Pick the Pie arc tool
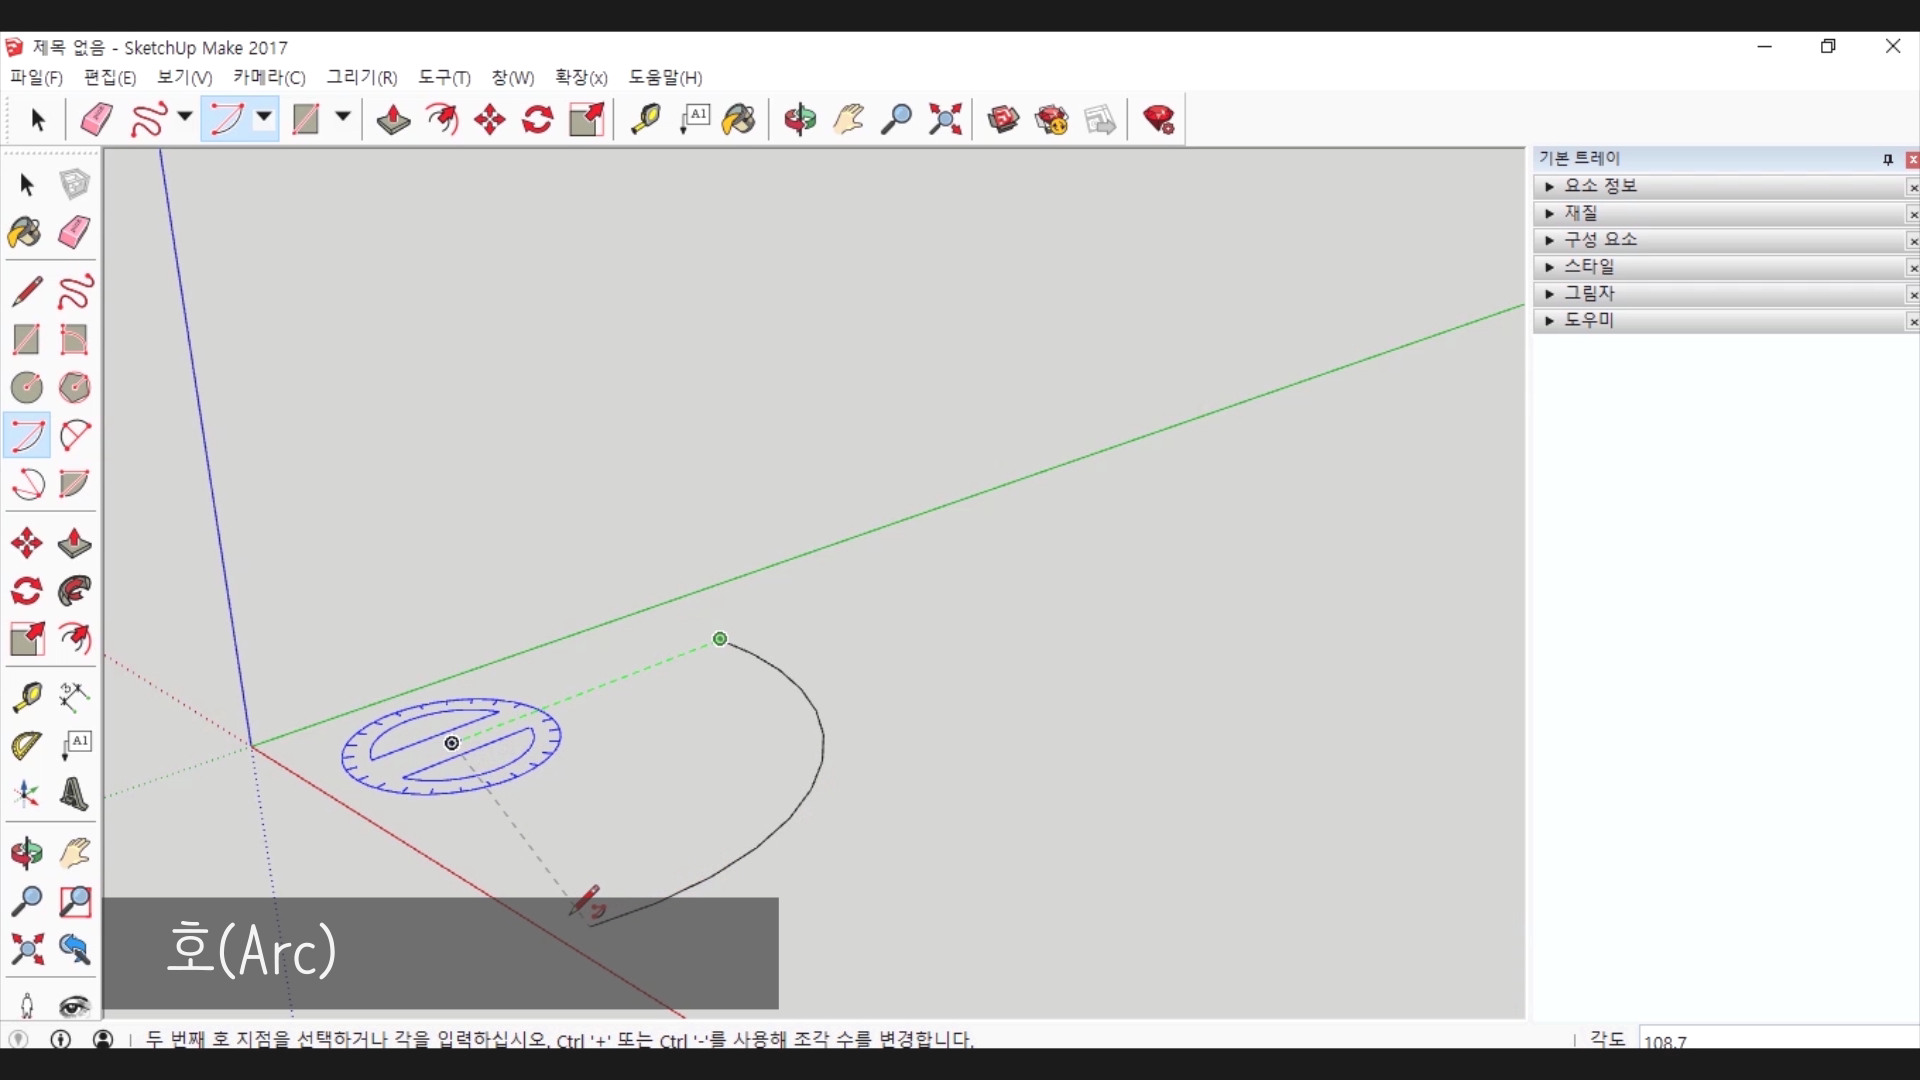The width and height of the screenshot is (1920, 1080). 74,484
